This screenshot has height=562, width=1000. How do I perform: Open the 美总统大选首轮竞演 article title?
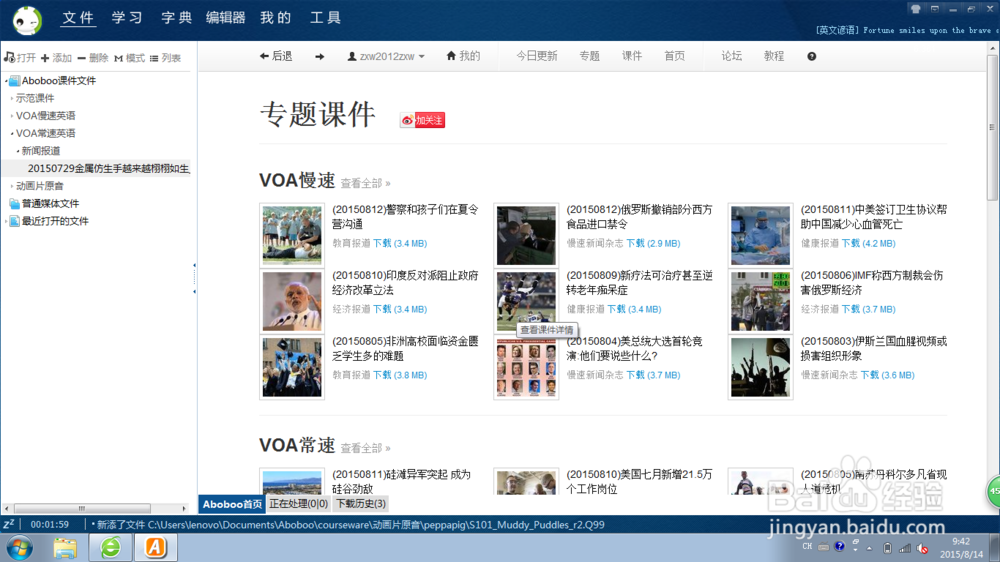634,348
